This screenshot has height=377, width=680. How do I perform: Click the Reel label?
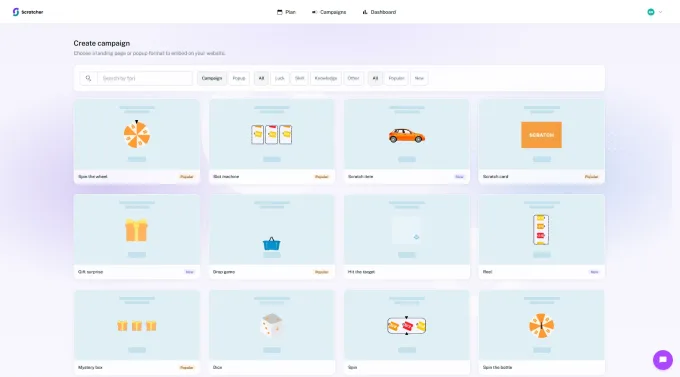(487, 272)
